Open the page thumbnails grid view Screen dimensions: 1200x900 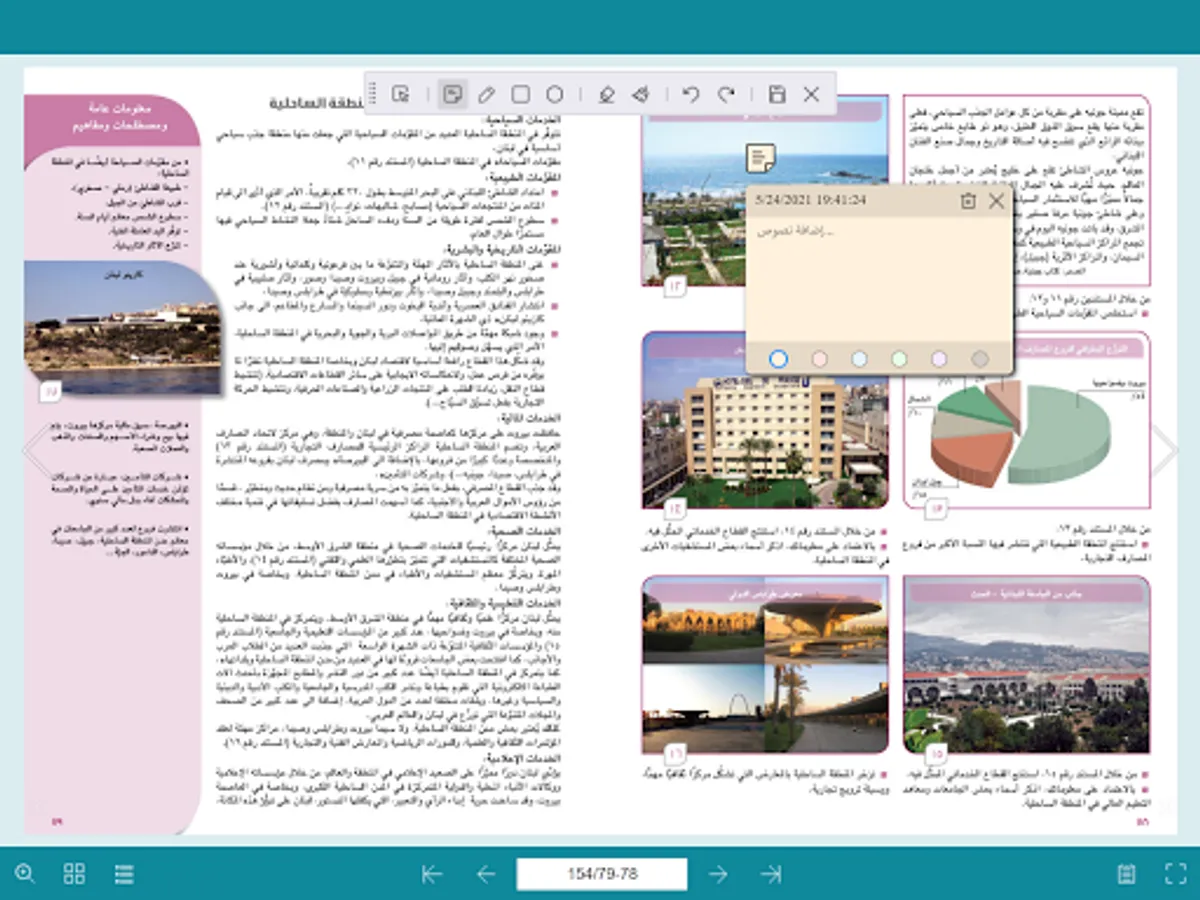(74, 874)
